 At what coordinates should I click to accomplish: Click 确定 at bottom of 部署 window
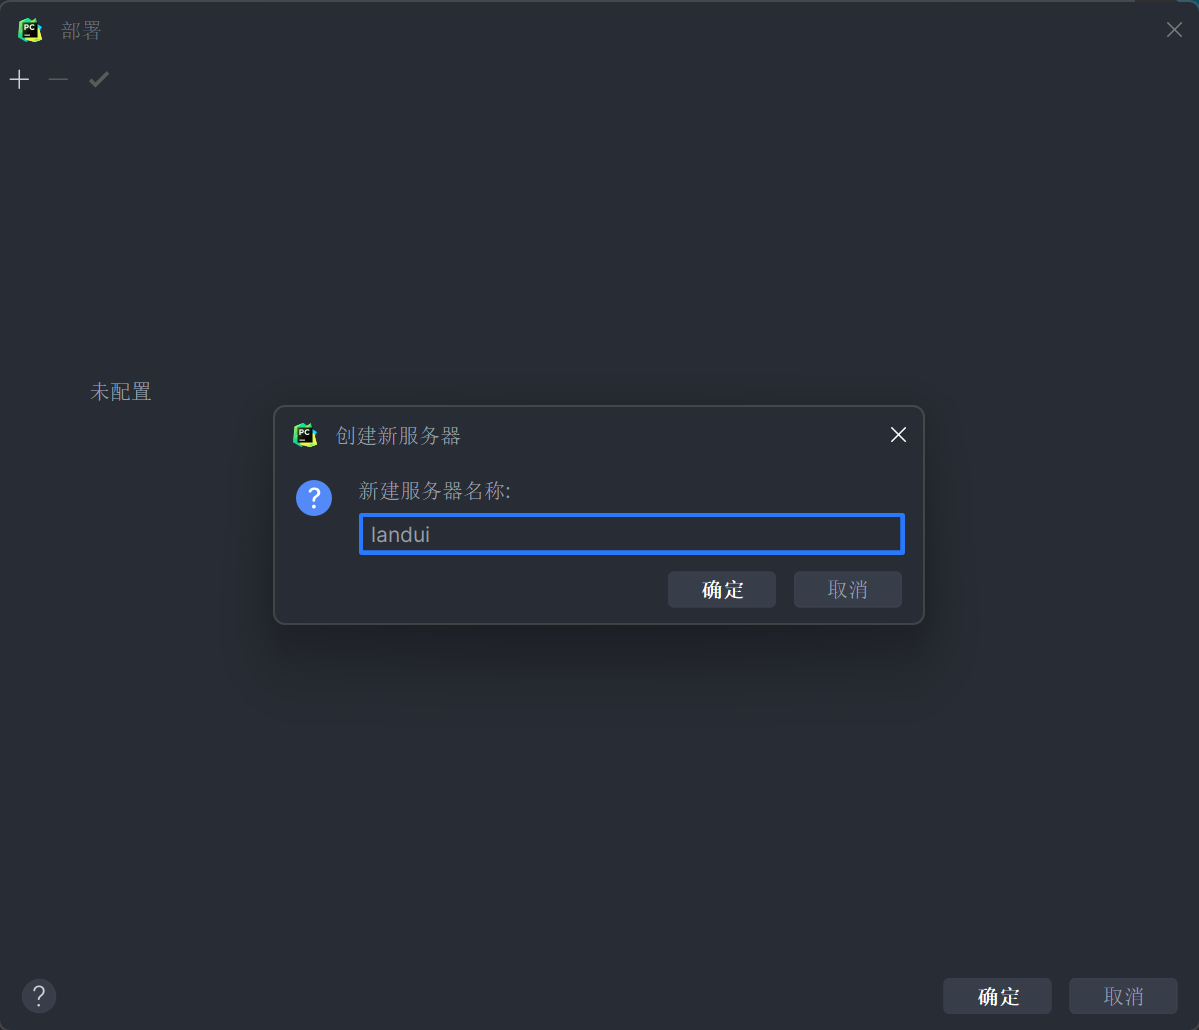pos(997,996)
